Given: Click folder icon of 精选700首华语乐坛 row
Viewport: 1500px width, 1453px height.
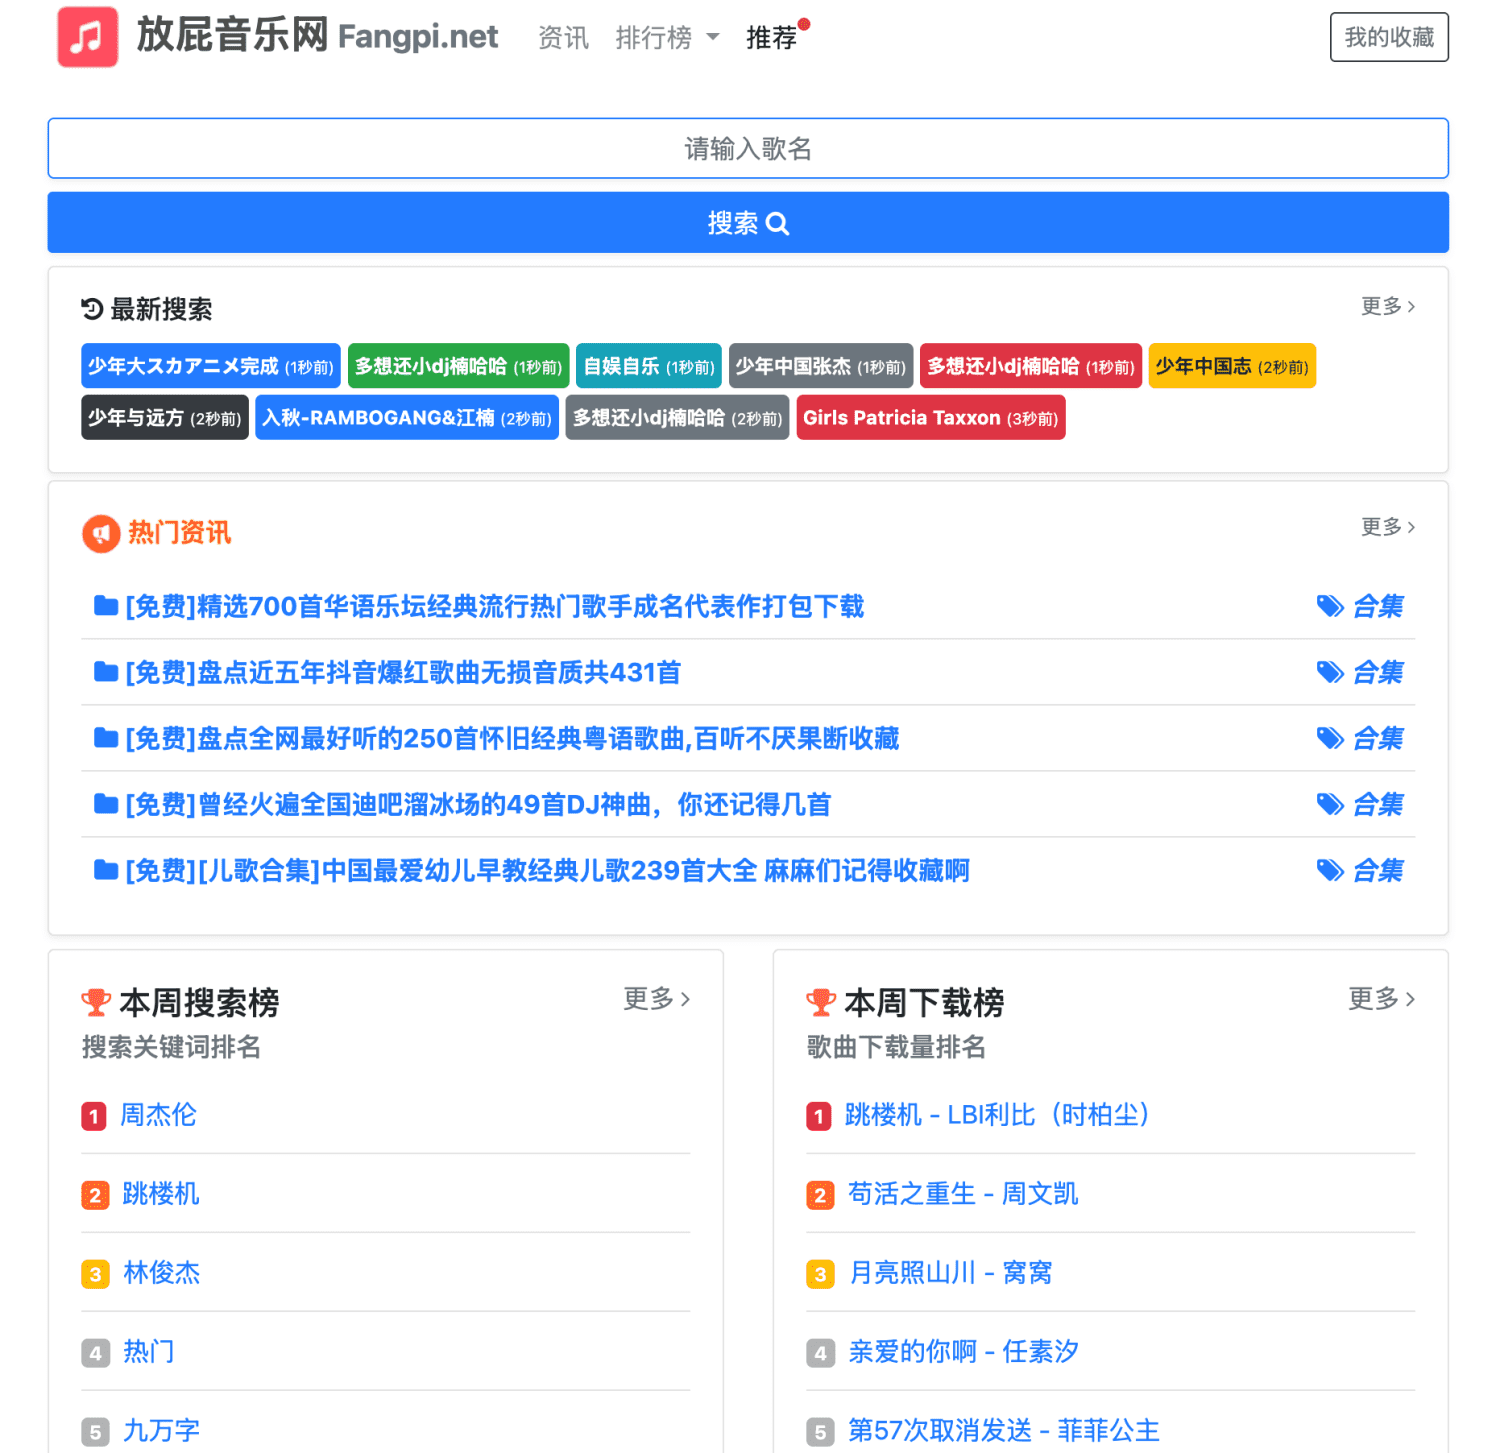Looking at the screenshot, I should coord(106,606).
